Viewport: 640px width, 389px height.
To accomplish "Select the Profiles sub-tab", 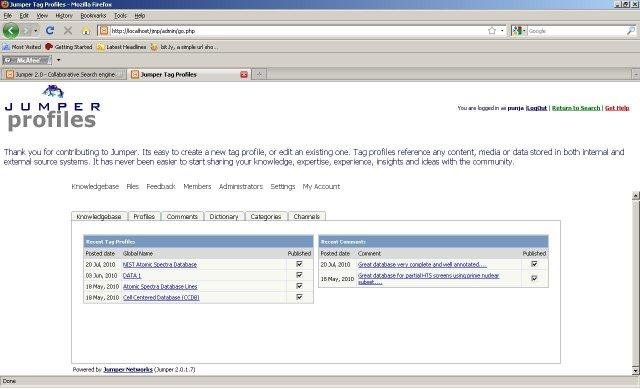I will pos(144,216).
